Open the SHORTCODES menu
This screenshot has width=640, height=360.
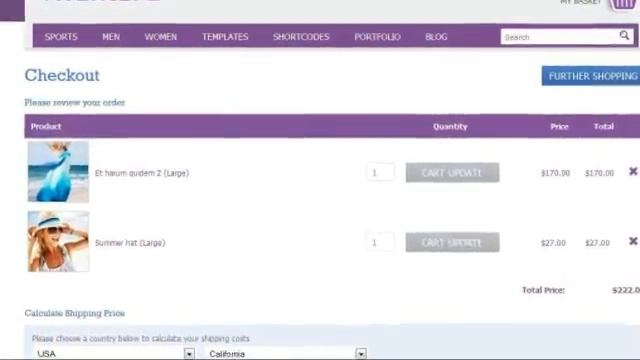tap(301, 37)
